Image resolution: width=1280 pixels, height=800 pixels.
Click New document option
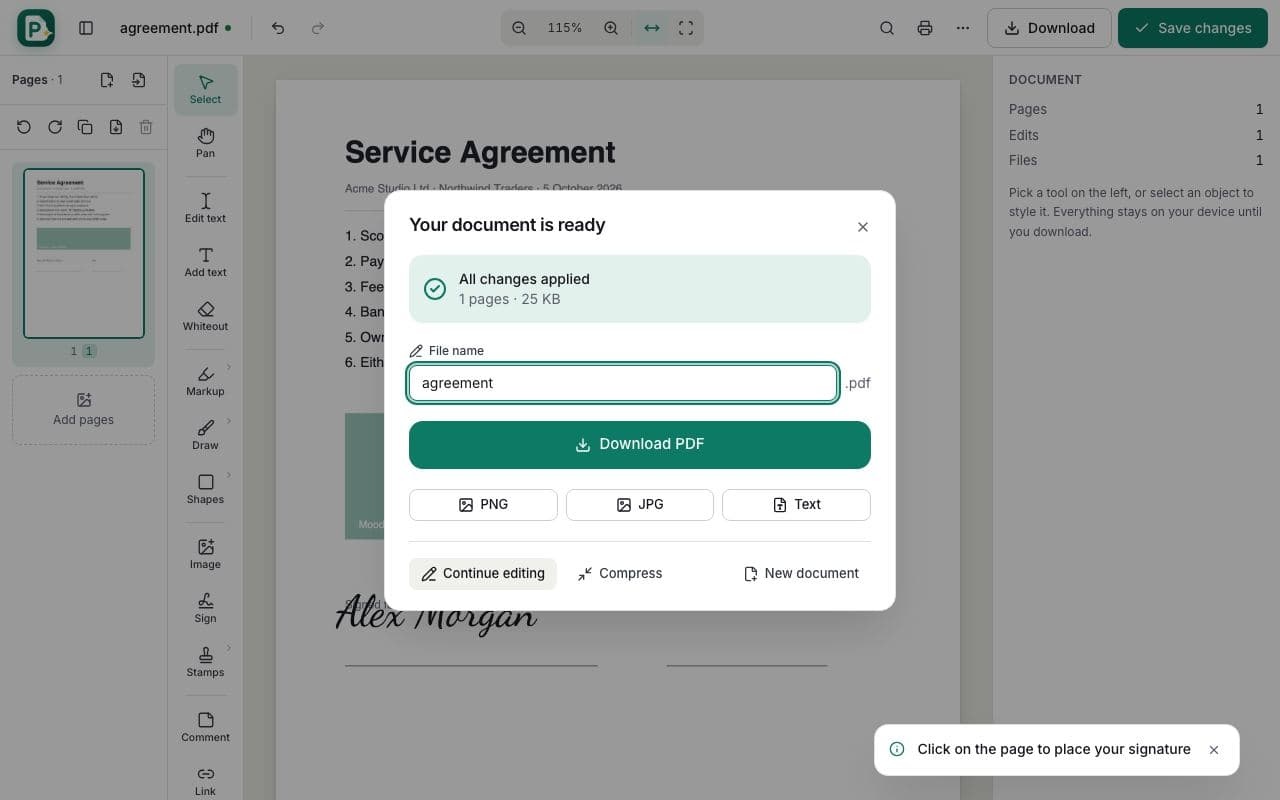point(802,573)
